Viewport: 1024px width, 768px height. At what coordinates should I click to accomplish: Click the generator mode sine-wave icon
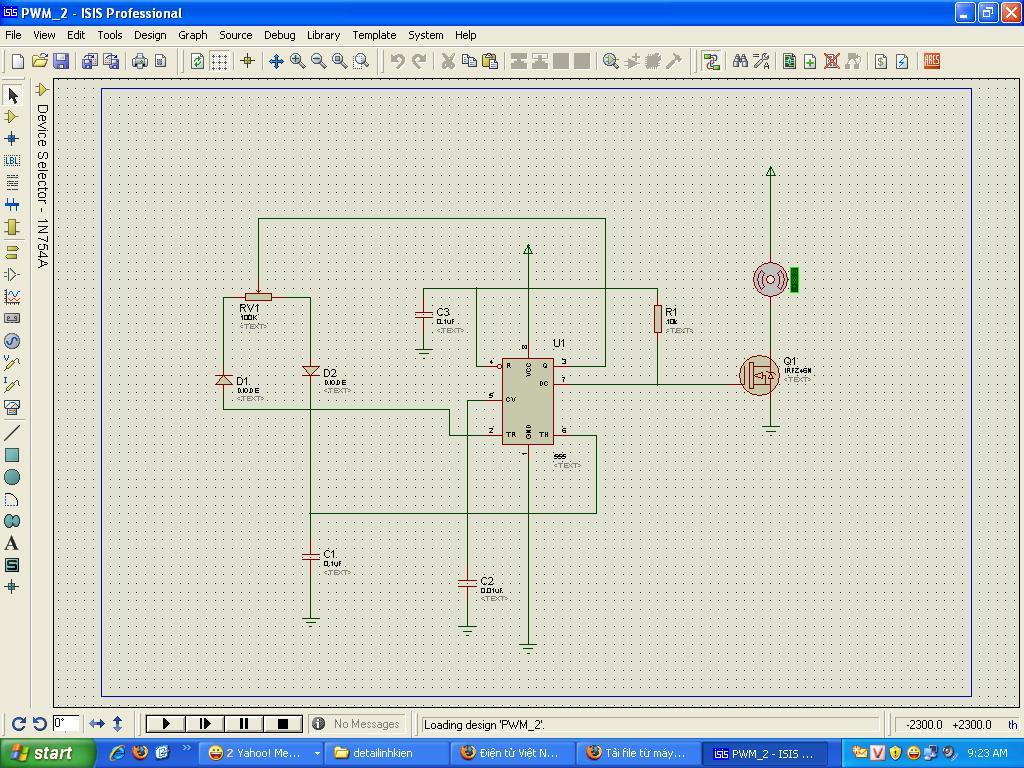12,341
